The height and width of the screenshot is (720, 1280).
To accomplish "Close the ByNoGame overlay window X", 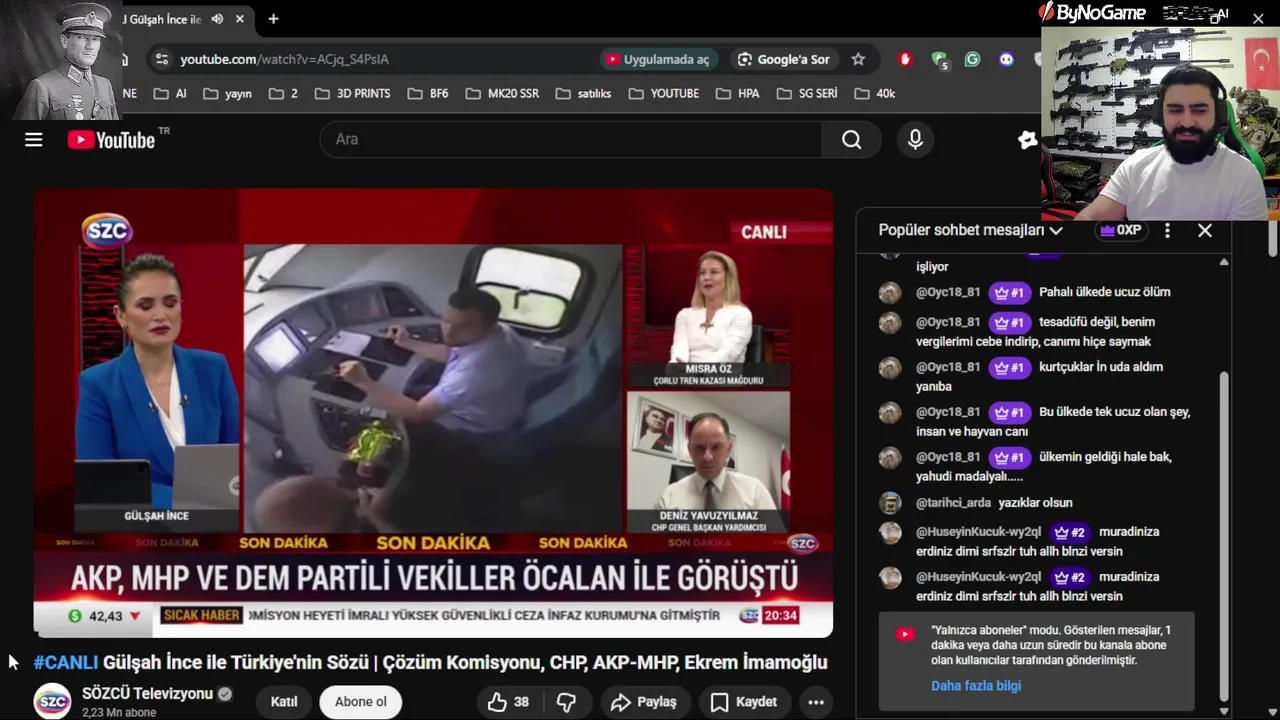I will (x=1258, y=18).
